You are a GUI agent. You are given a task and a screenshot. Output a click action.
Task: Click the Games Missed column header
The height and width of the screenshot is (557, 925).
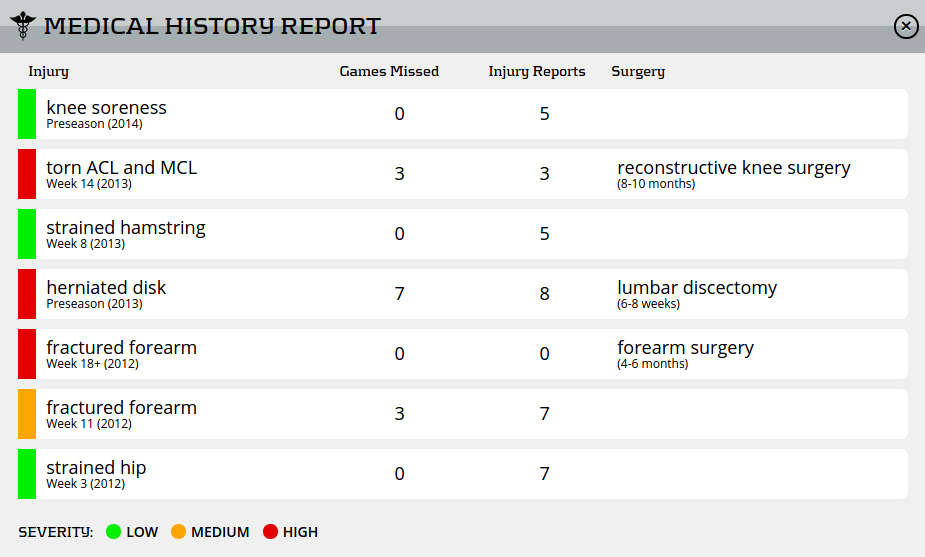pos(389,72)
